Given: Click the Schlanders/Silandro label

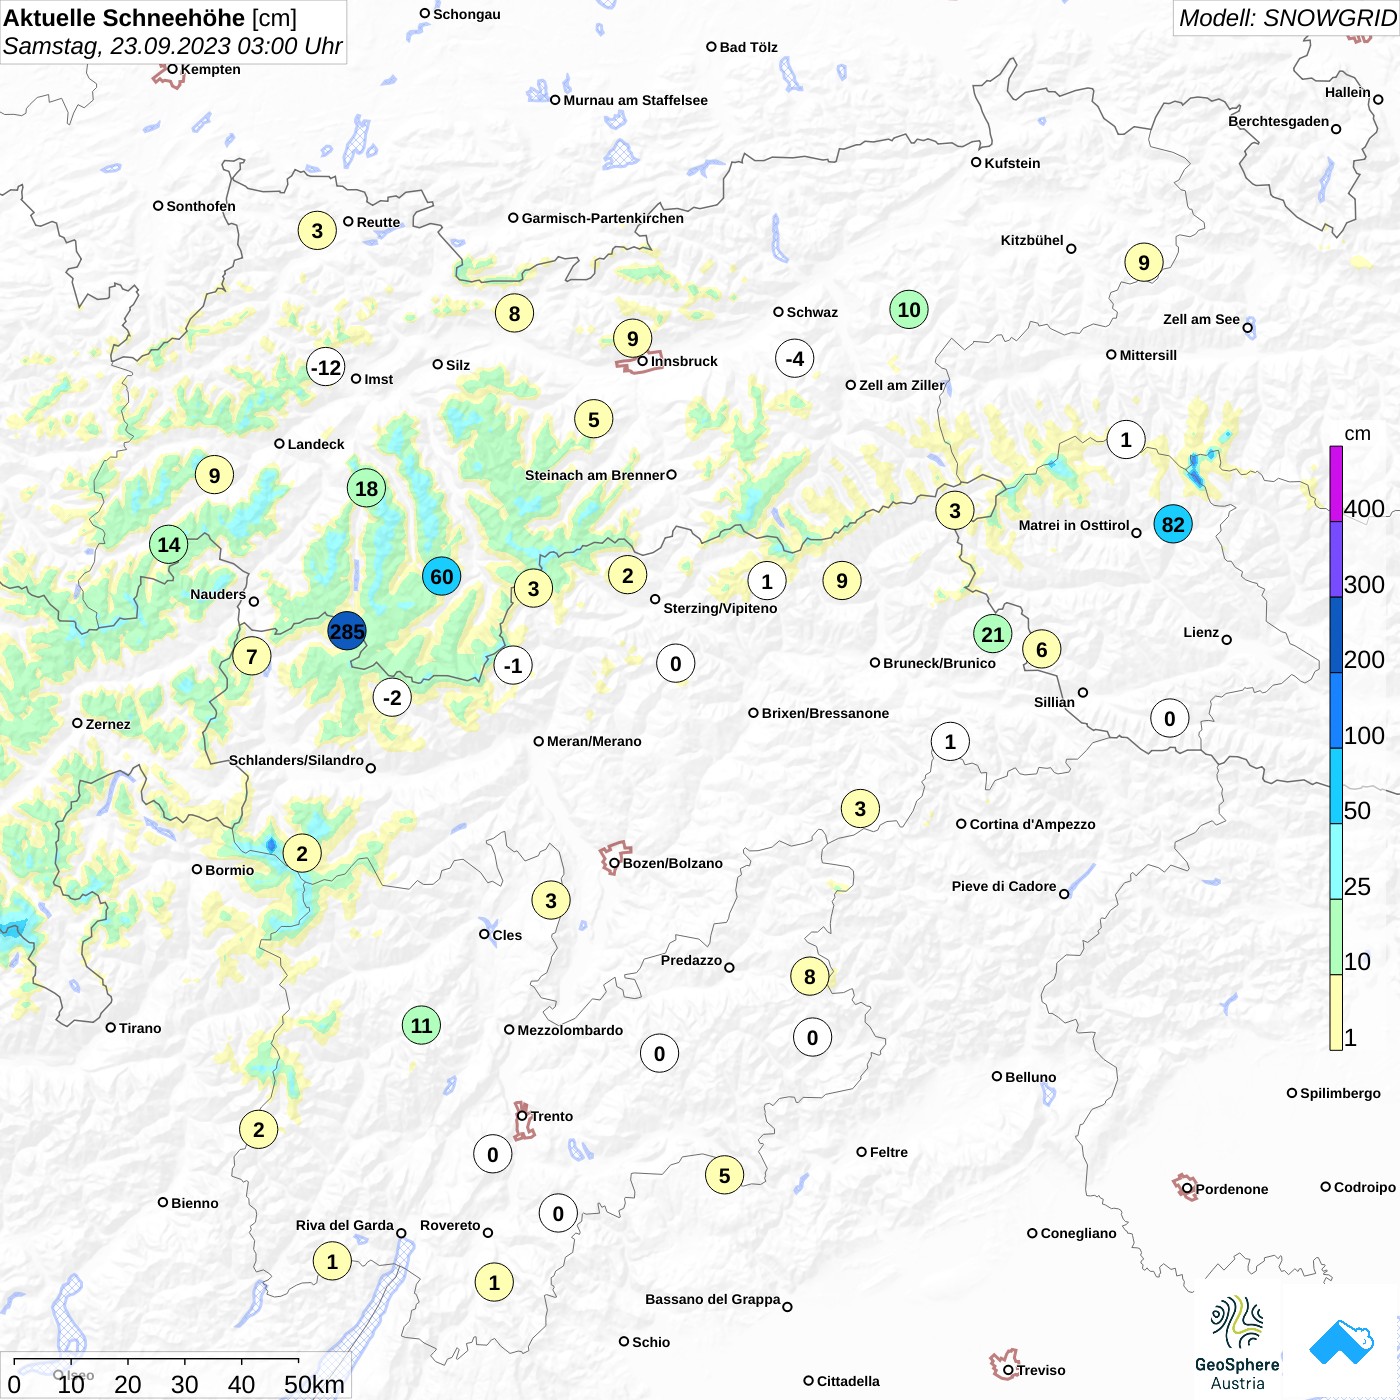Looking at the screenshot, I should point(296,760).
